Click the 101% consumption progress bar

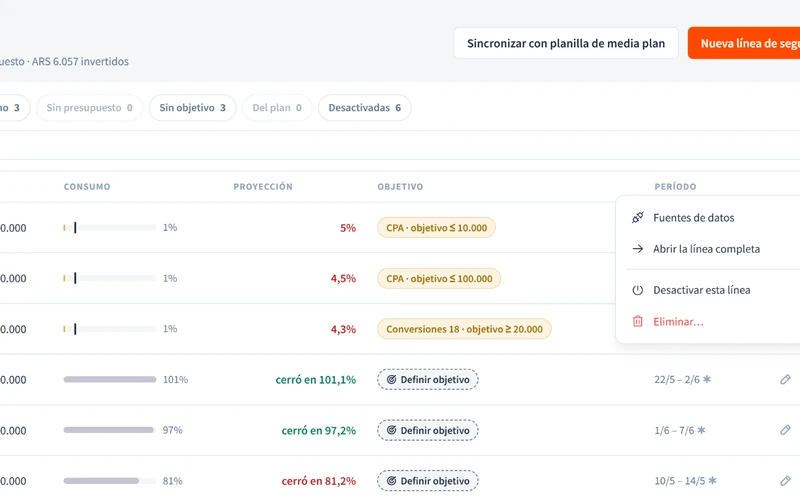(x=110, y=379)
